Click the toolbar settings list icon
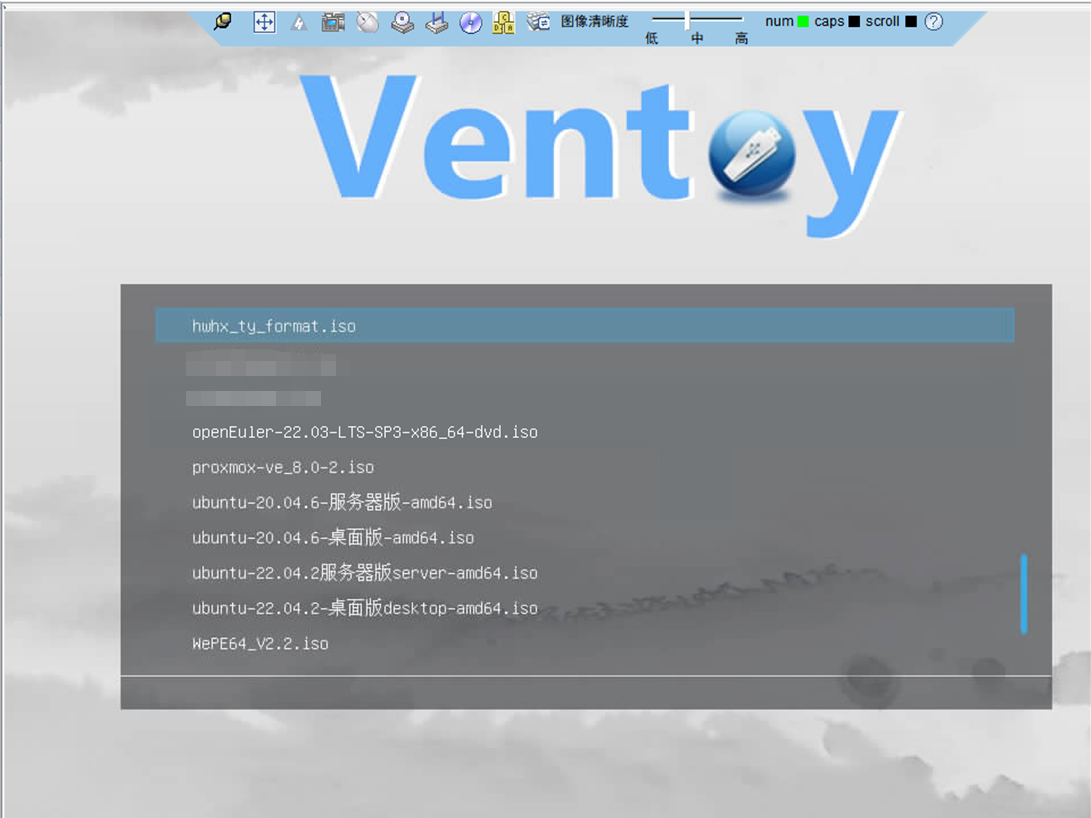 click(539, 22)
